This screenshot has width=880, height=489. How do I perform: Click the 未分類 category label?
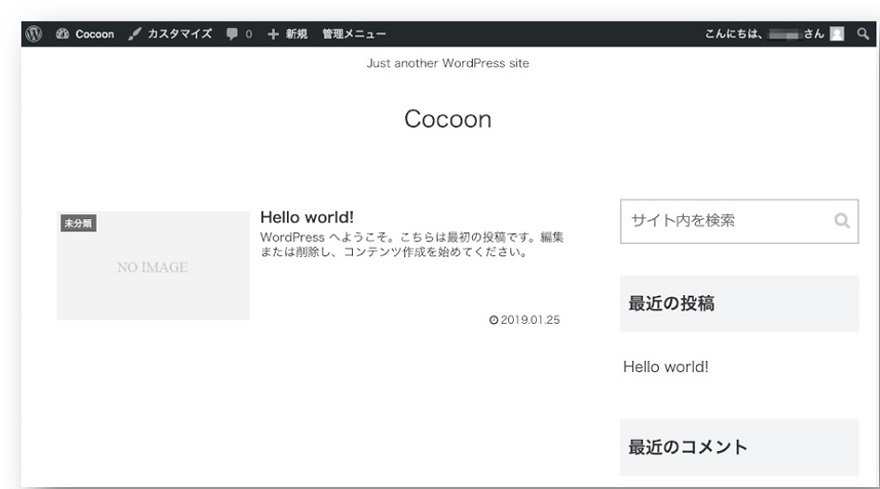pyautogui.click(x=78, y=223)
